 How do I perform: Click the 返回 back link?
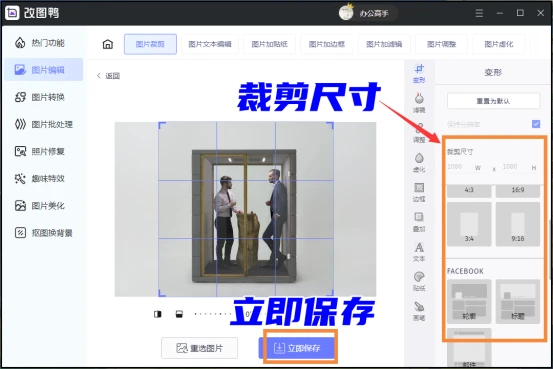pyautogui.click(x=108, y=76)
